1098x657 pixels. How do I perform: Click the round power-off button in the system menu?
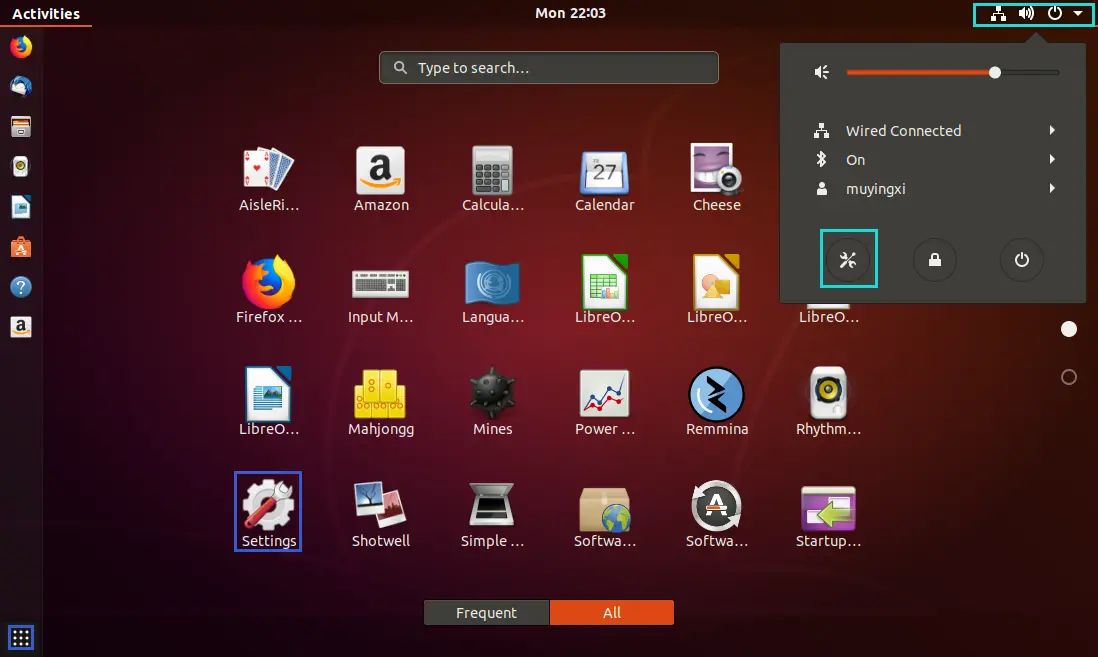(1022, 259)
